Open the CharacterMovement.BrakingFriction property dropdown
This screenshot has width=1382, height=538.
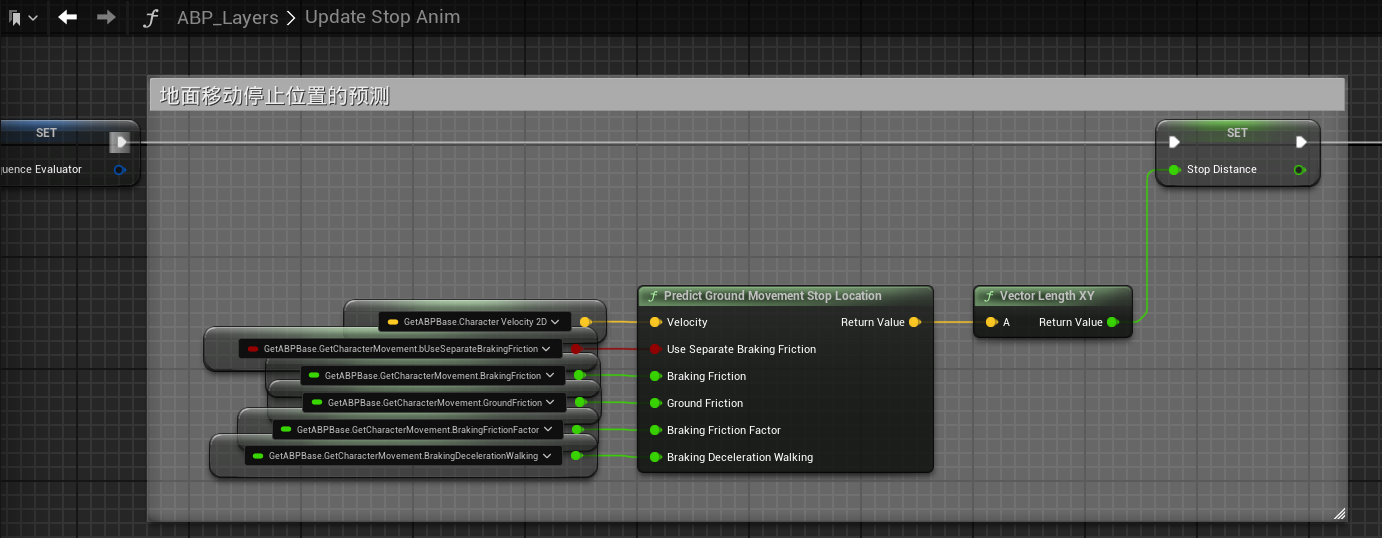(432, 376)
